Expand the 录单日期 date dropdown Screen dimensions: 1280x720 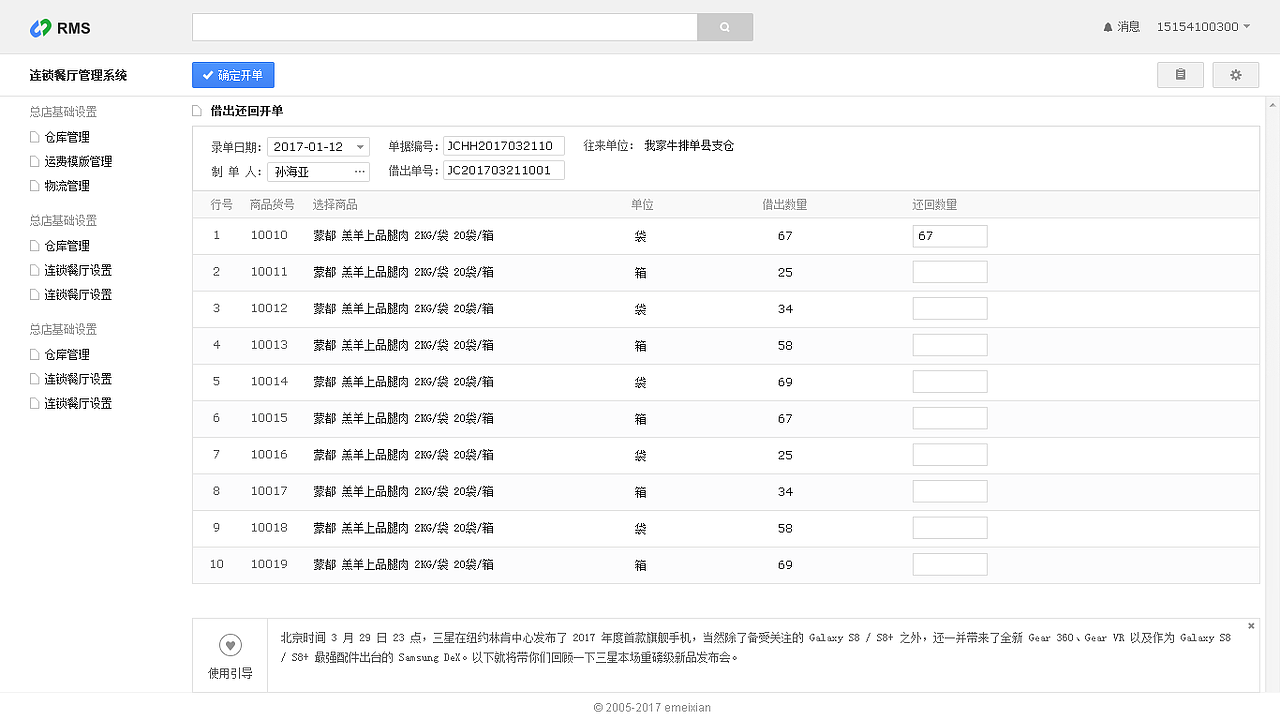361,147
